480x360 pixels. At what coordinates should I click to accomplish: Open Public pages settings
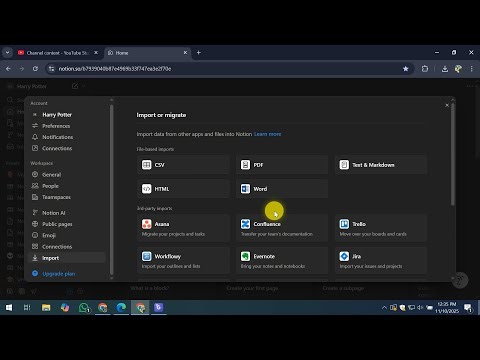point(68,224)
